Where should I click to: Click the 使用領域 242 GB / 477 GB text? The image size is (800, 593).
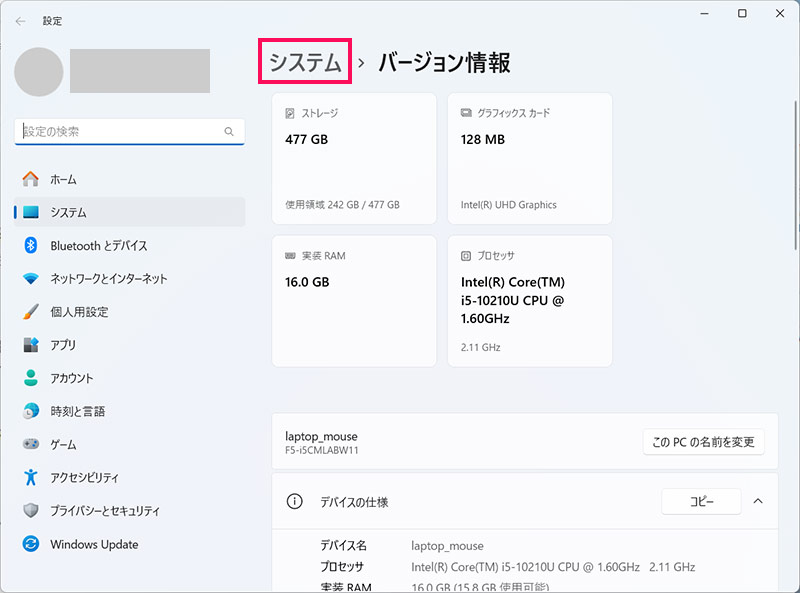point(342,205)
